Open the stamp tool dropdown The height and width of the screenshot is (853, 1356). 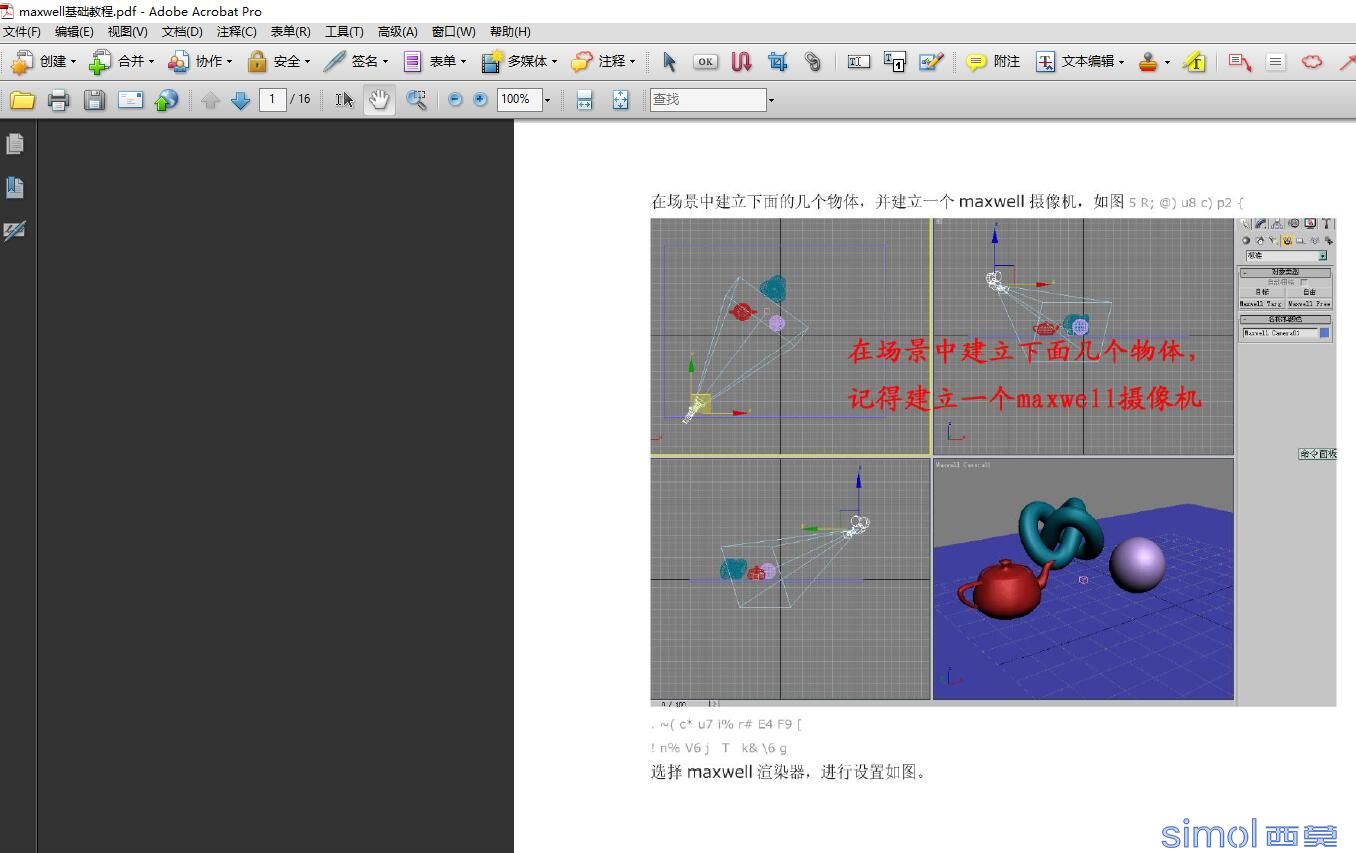click(1167, 62)
